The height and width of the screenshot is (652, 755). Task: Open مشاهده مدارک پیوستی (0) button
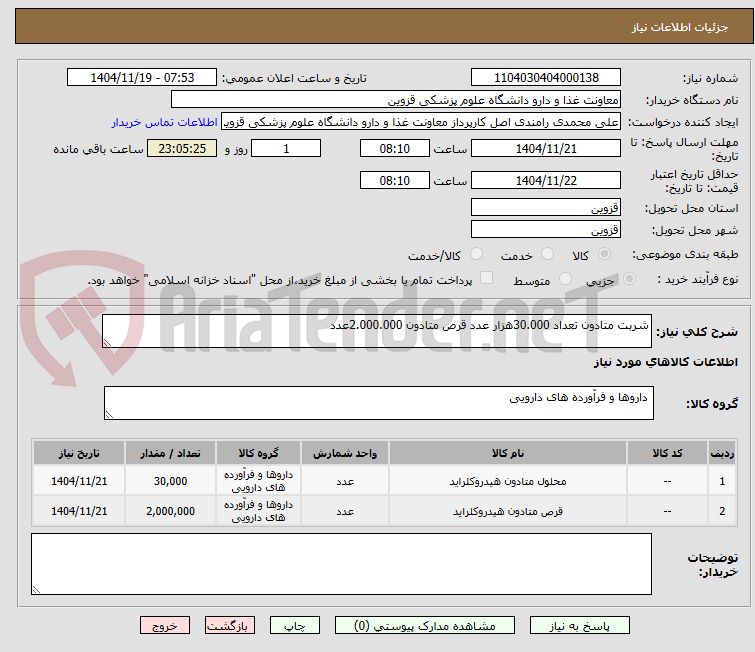pyautogui.click(x=425, y=626)
